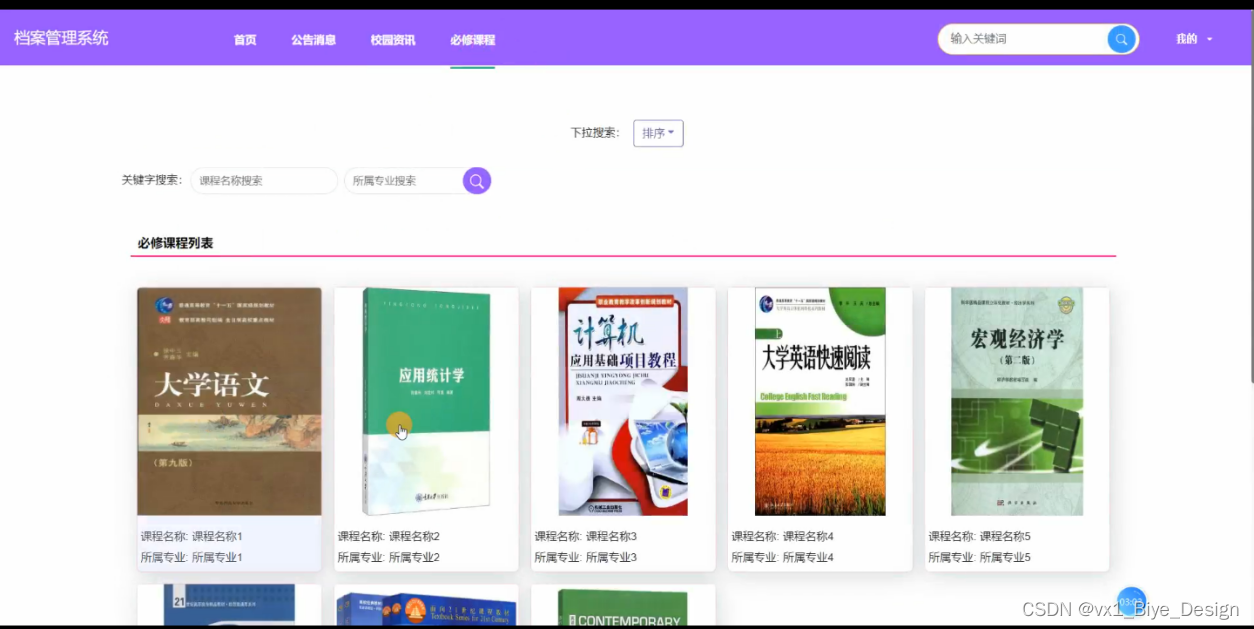Open the 应用统计学 book cover
The width and height of the screenshot is (1254, 629).
point(426,402)
